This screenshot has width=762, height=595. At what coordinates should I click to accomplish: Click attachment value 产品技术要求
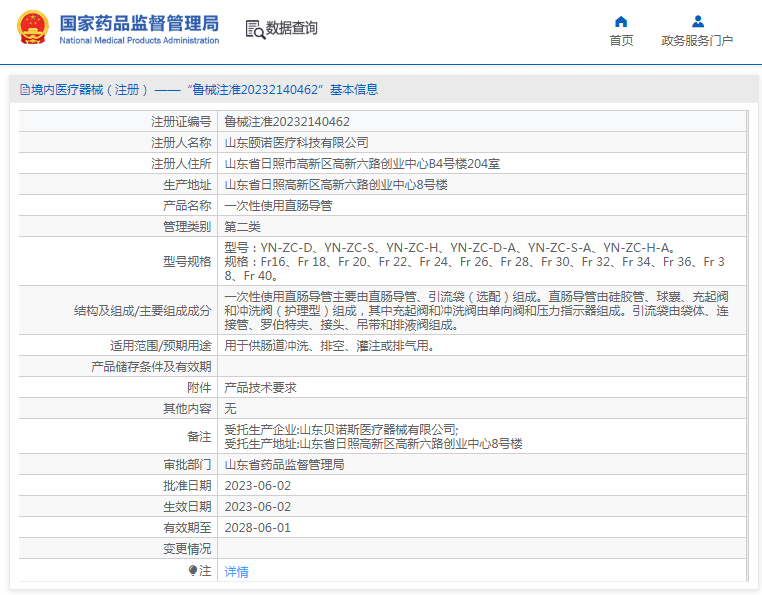[x=260, y=387]
